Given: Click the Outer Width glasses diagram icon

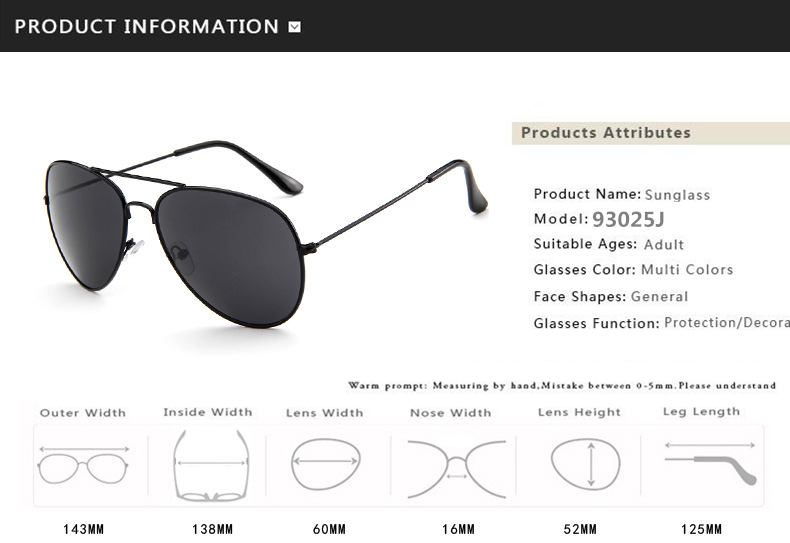Looking at the screenshot, I should [83, 465].
